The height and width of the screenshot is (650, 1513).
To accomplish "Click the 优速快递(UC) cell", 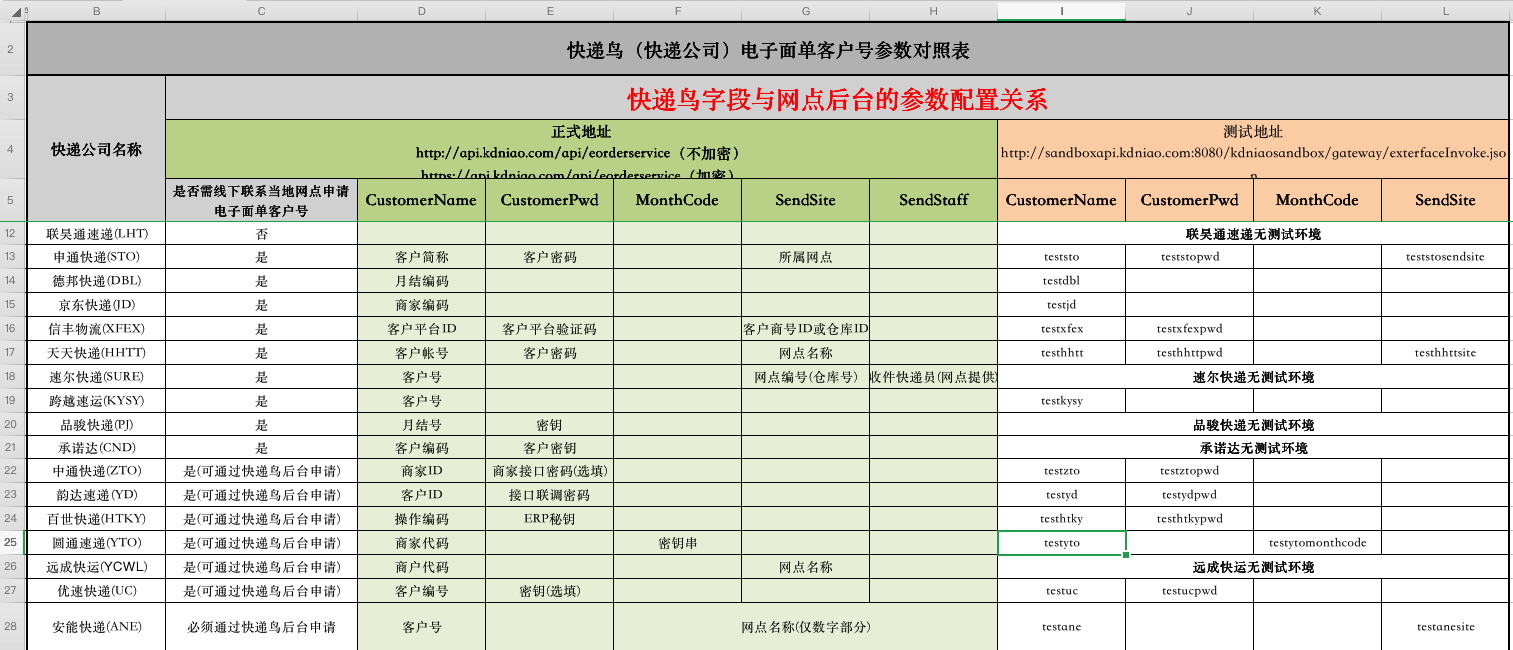I will [96, 591].
